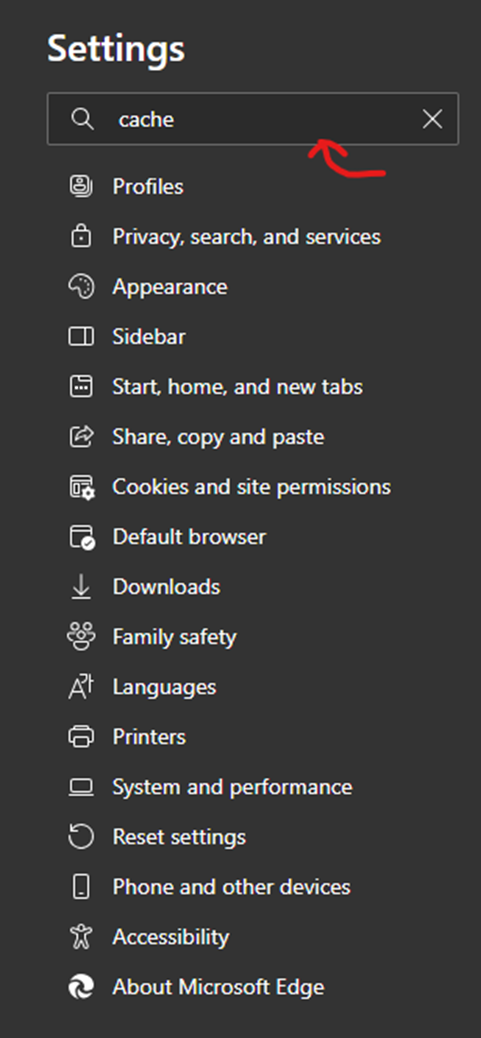Click the padlock icon for Privacy settings
The width and height of the screenshot is (481, 1038).
pos(81,236)
